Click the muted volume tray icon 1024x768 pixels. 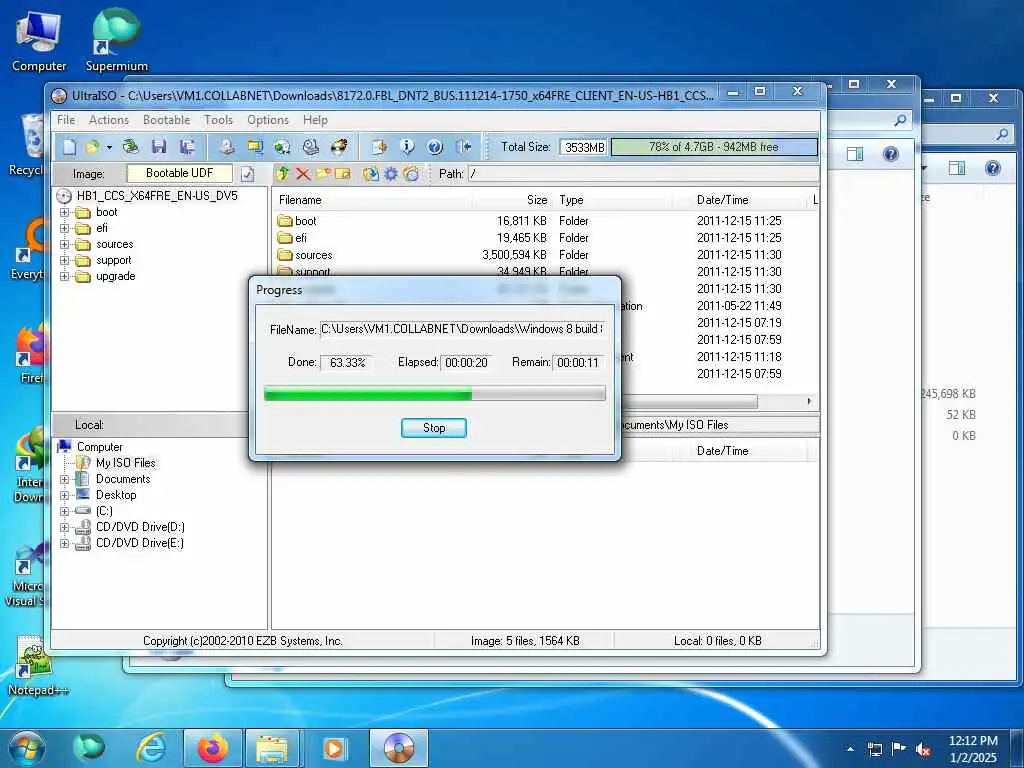923,750
